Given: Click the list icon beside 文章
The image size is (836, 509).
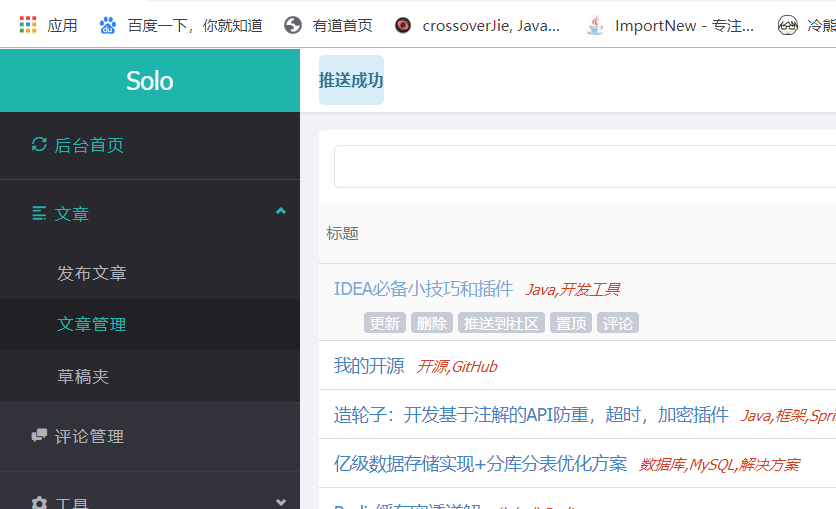Looking at the screenshot, I should 39,213.
